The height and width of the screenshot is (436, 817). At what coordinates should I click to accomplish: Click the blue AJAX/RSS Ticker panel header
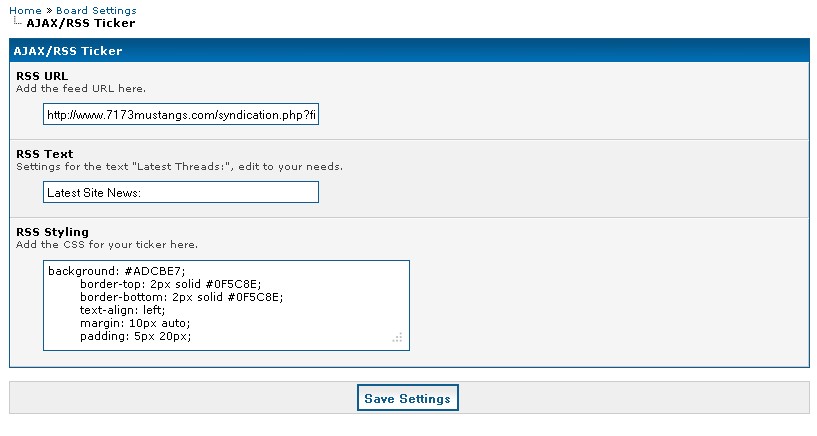(409, 50)
